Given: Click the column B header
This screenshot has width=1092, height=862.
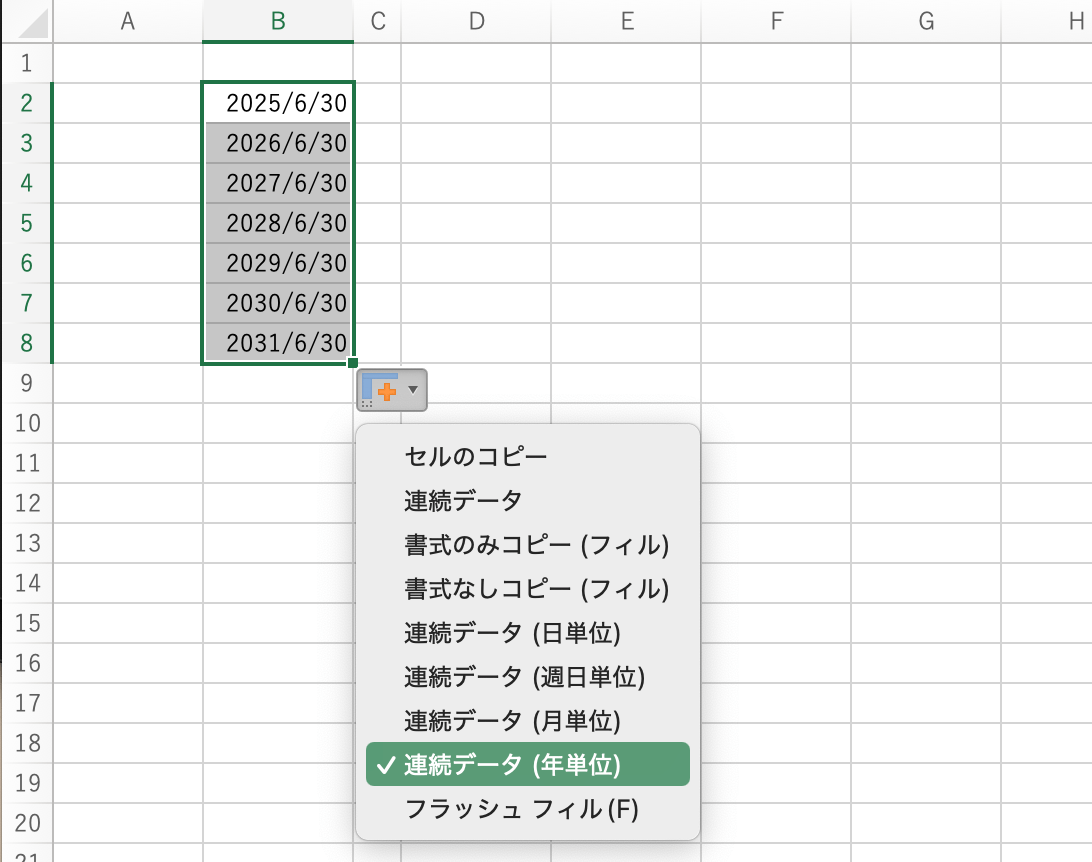Looking at the screenshot, I should point(277,20).
